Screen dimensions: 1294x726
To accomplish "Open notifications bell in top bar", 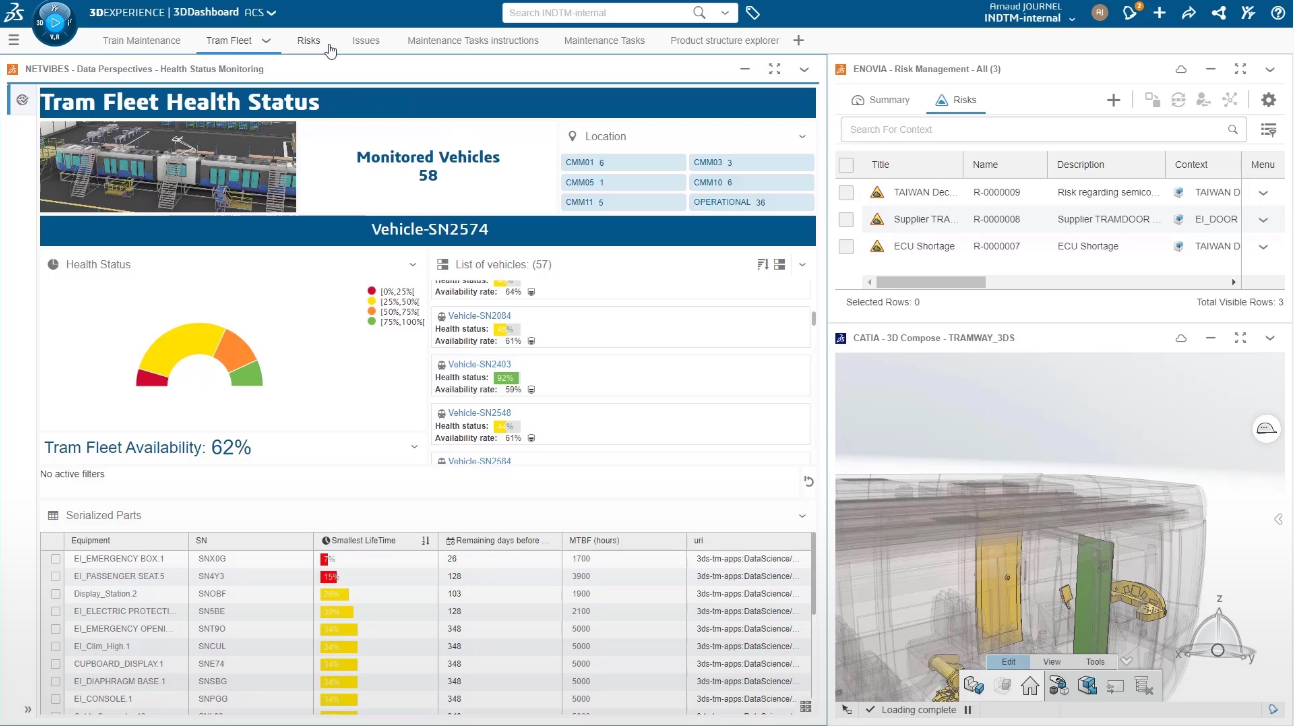I will click(1131, 13).
